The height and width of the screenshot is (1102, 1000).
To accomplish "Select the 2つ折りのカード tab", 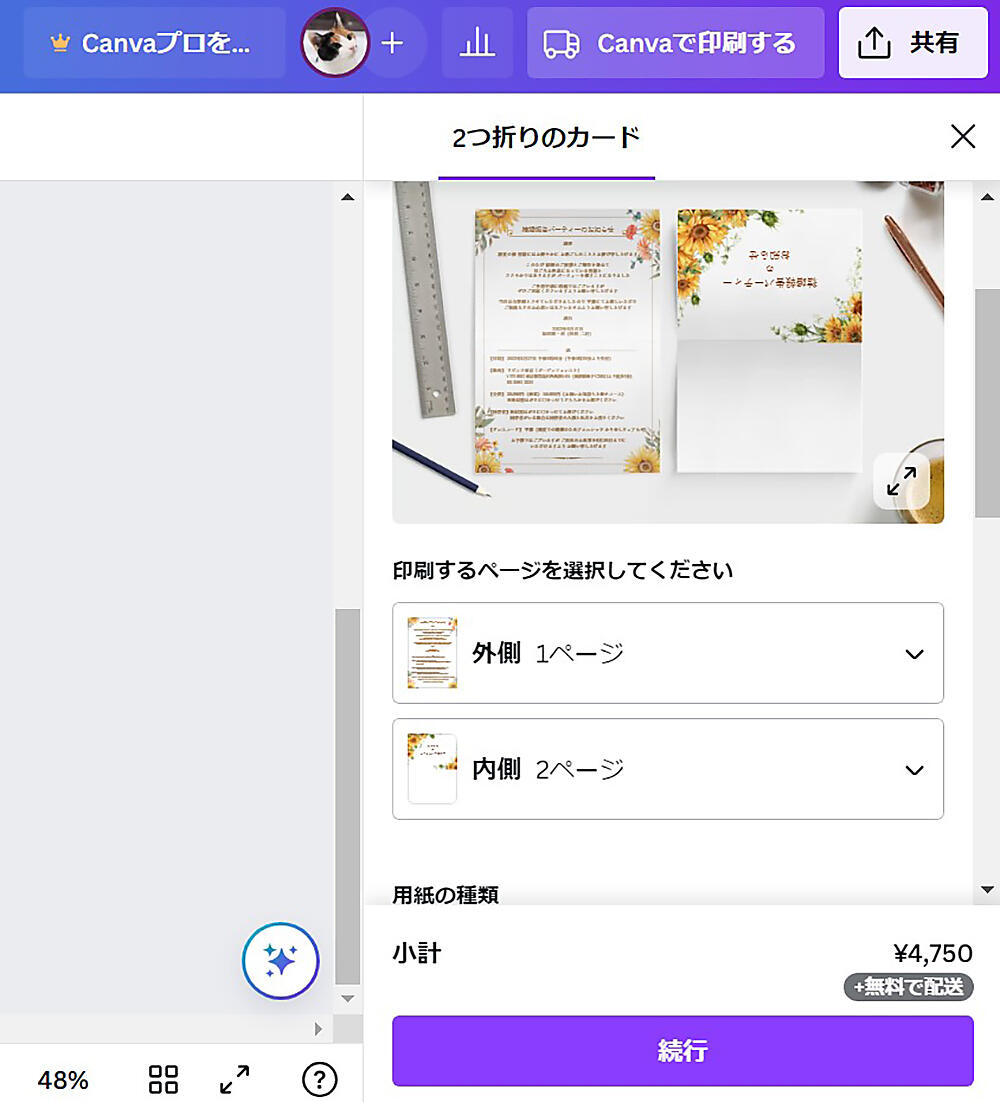I will point(546,138).
